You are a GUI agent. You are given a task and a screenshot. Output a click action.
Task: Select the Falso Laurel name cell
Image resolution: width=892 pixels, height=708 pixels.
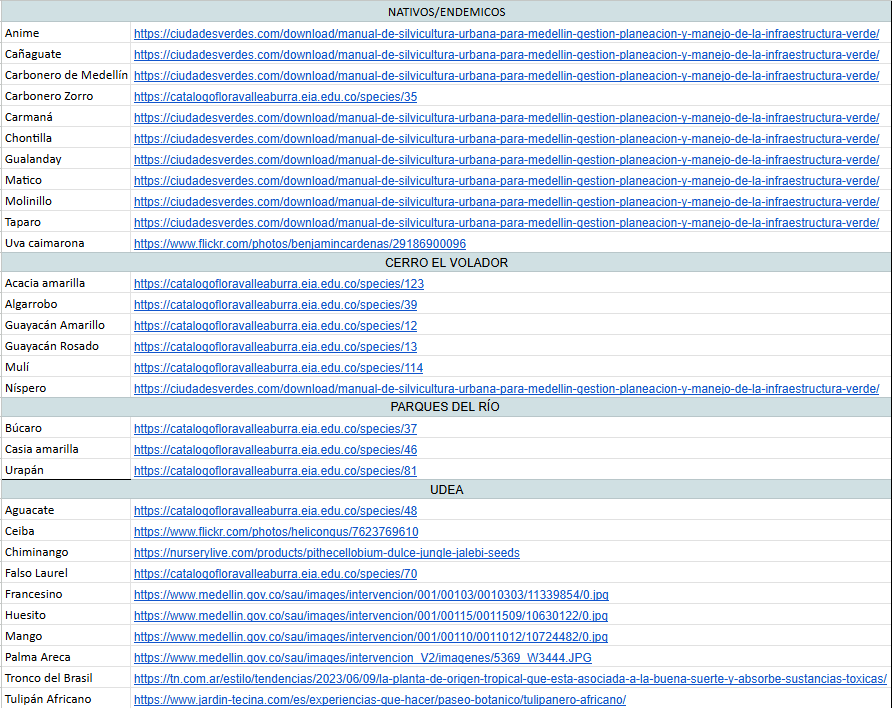[66, 573]
